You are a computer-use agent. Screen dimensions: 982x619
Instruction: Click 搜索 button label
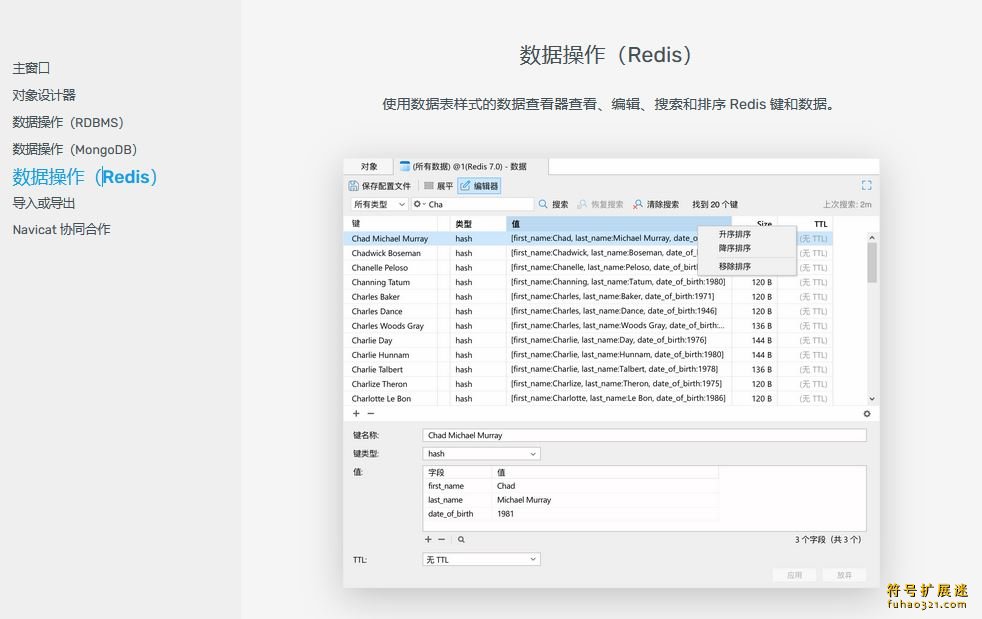point(560,204)
